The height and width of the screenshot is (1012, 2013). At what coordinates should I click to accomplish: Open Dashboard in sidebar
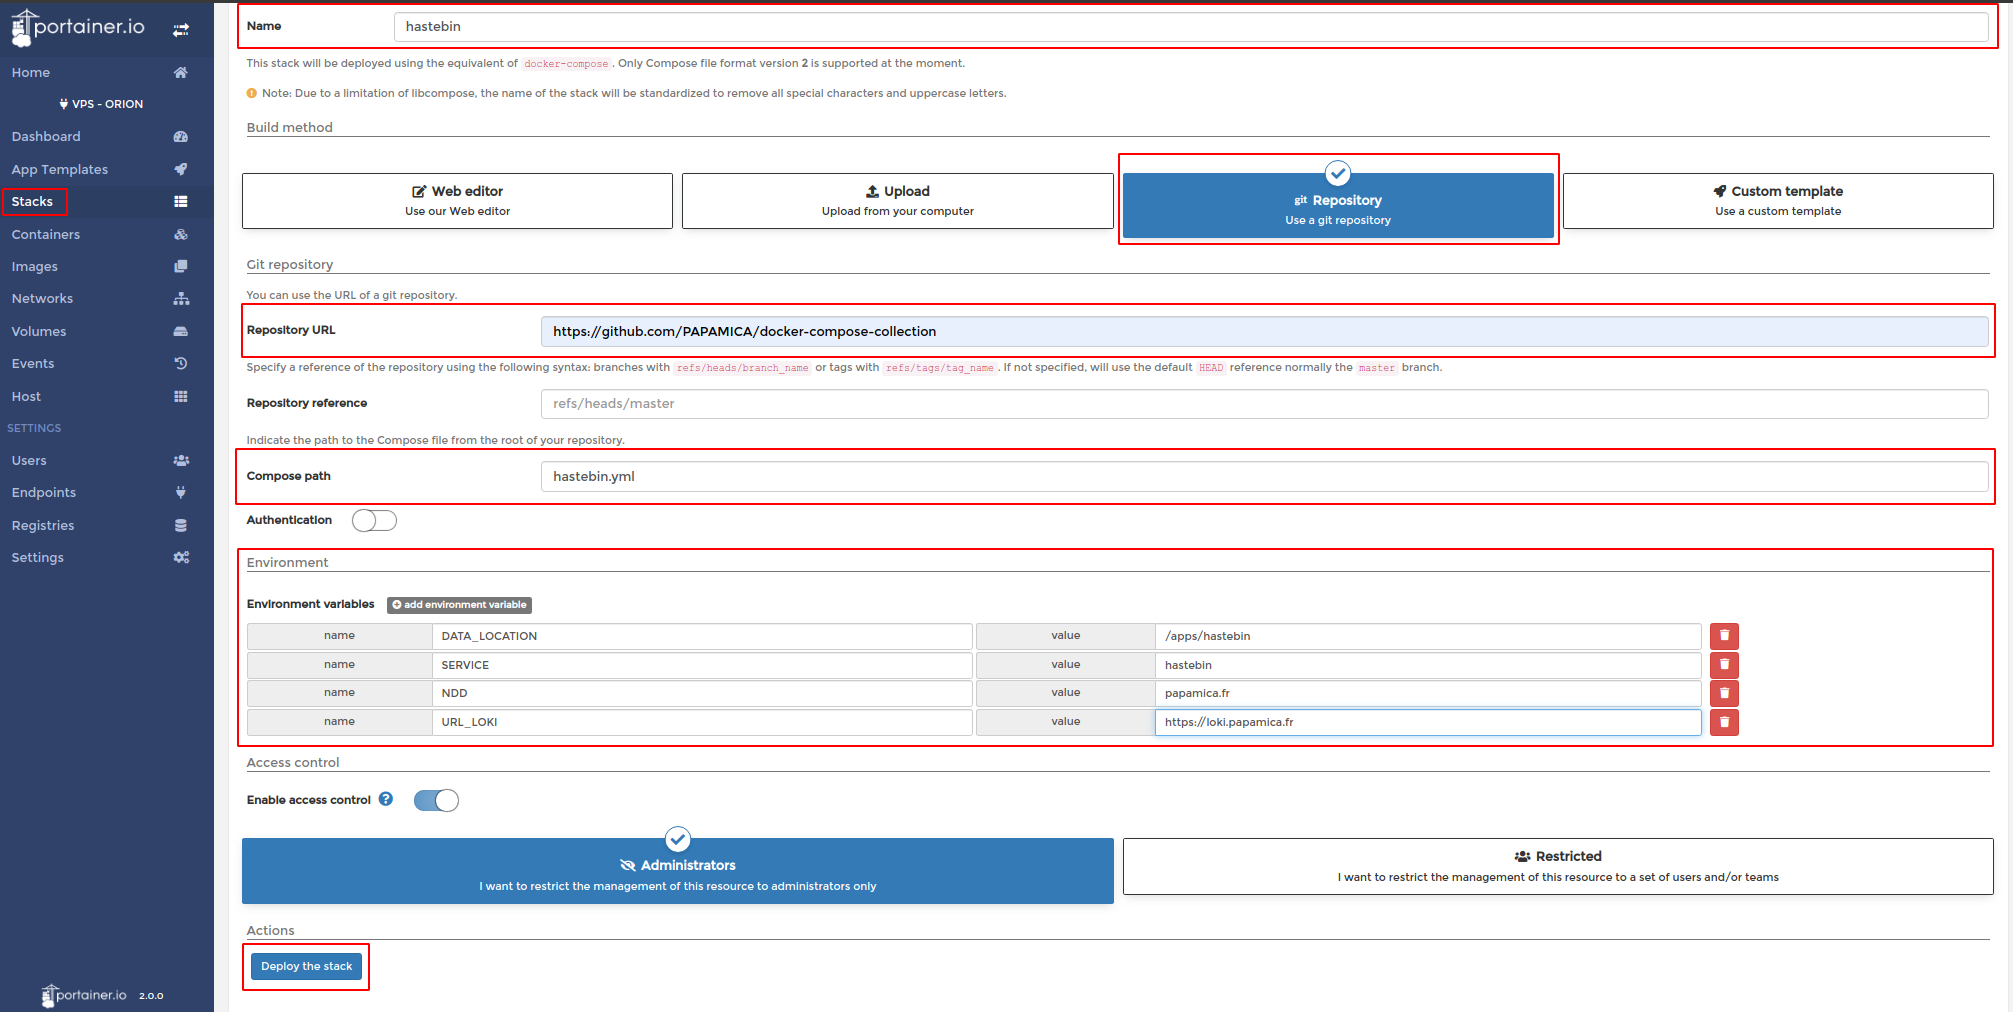tap(46, 136)
